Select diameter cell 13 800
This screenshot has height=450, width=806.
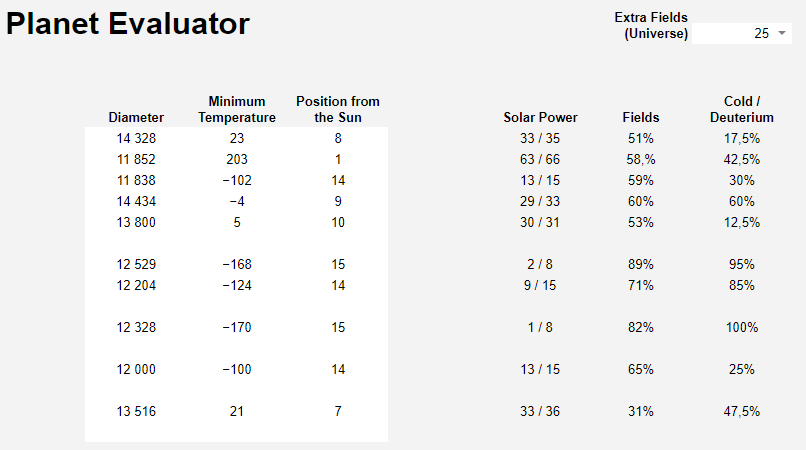click(x=136, y=222)
